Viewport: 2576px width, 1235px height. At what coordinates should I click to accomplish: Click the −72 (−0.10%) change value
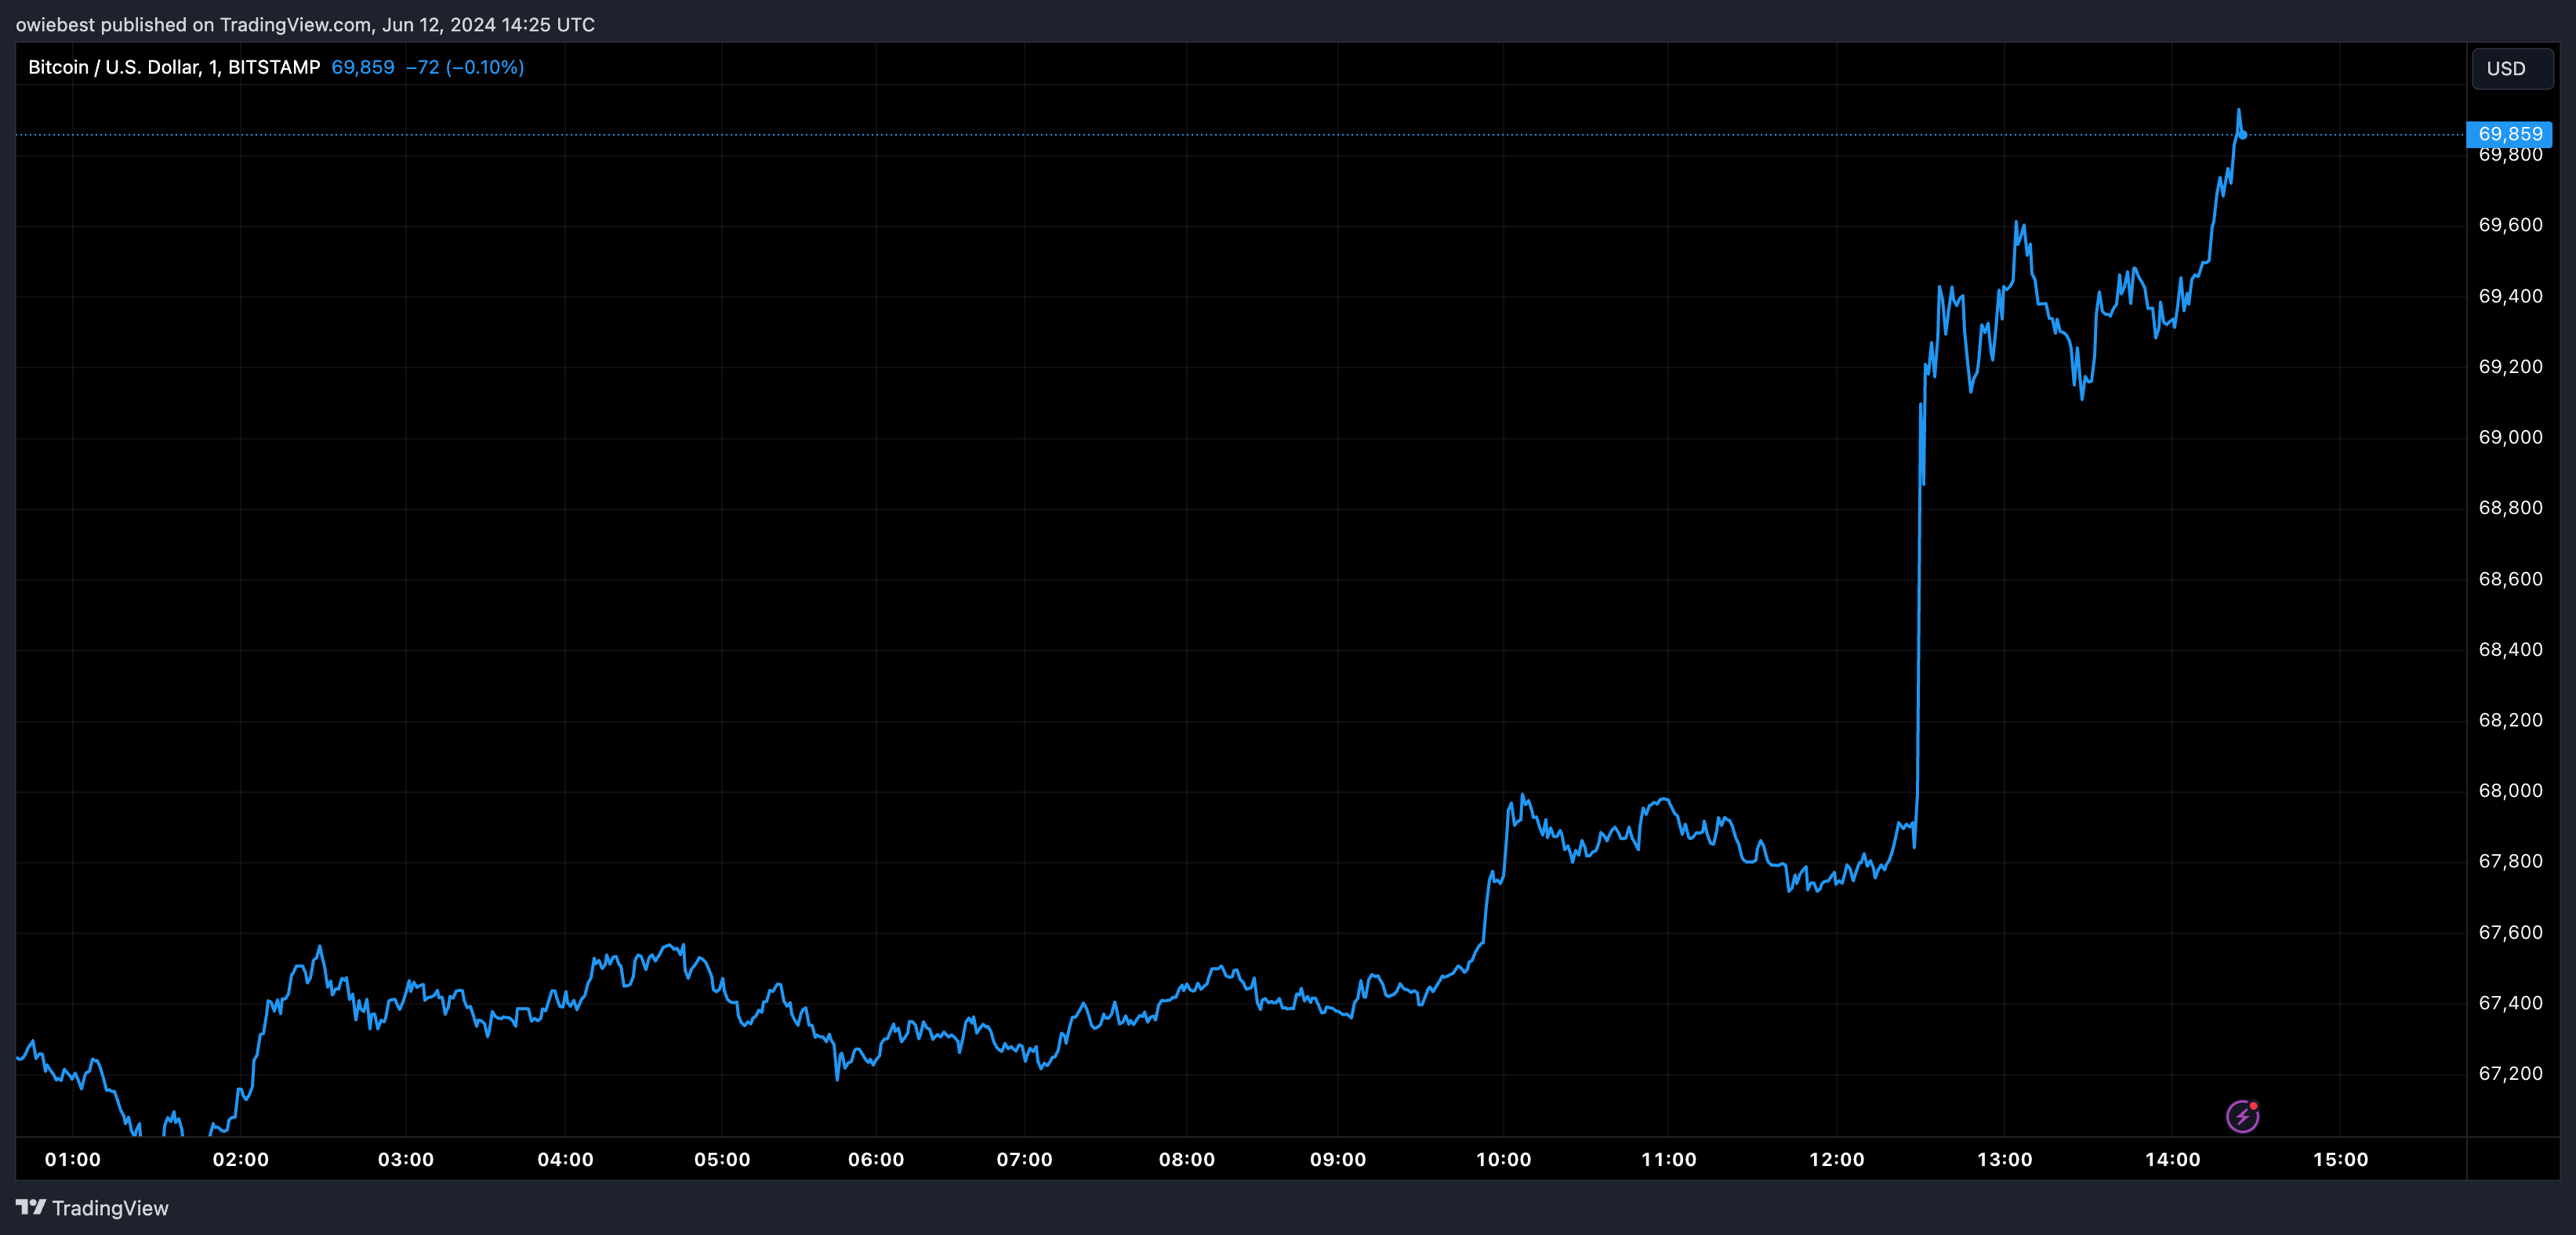coord(465,67)
